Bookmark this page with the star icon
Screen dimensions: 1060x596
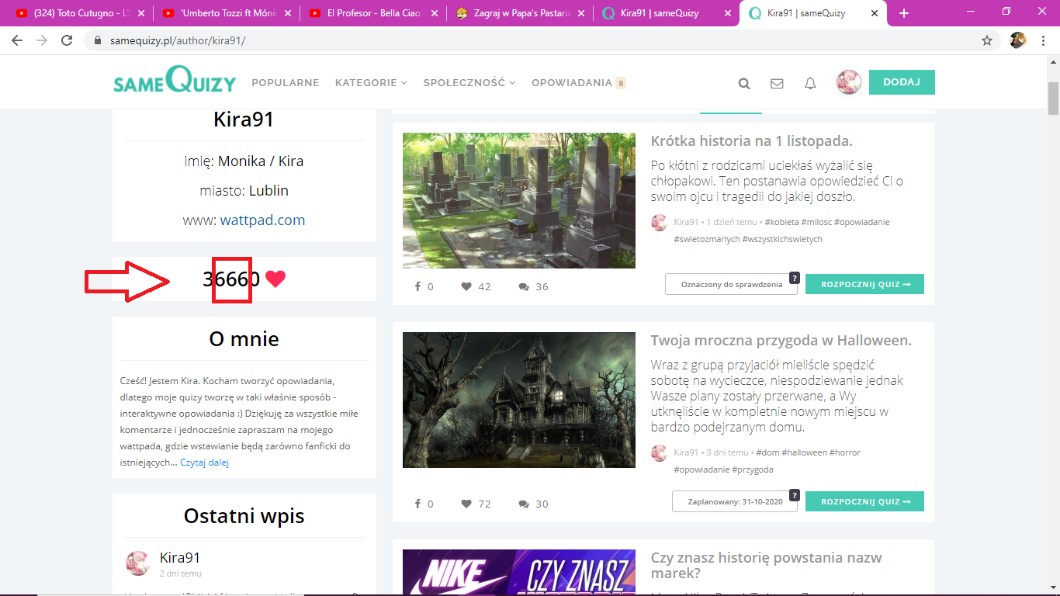(x=987, y=41)
